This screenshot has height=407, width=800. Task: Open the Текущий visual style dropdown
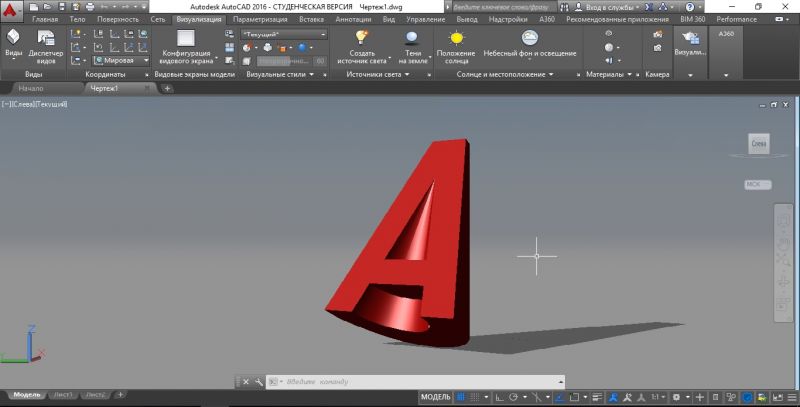pos(285,33)
